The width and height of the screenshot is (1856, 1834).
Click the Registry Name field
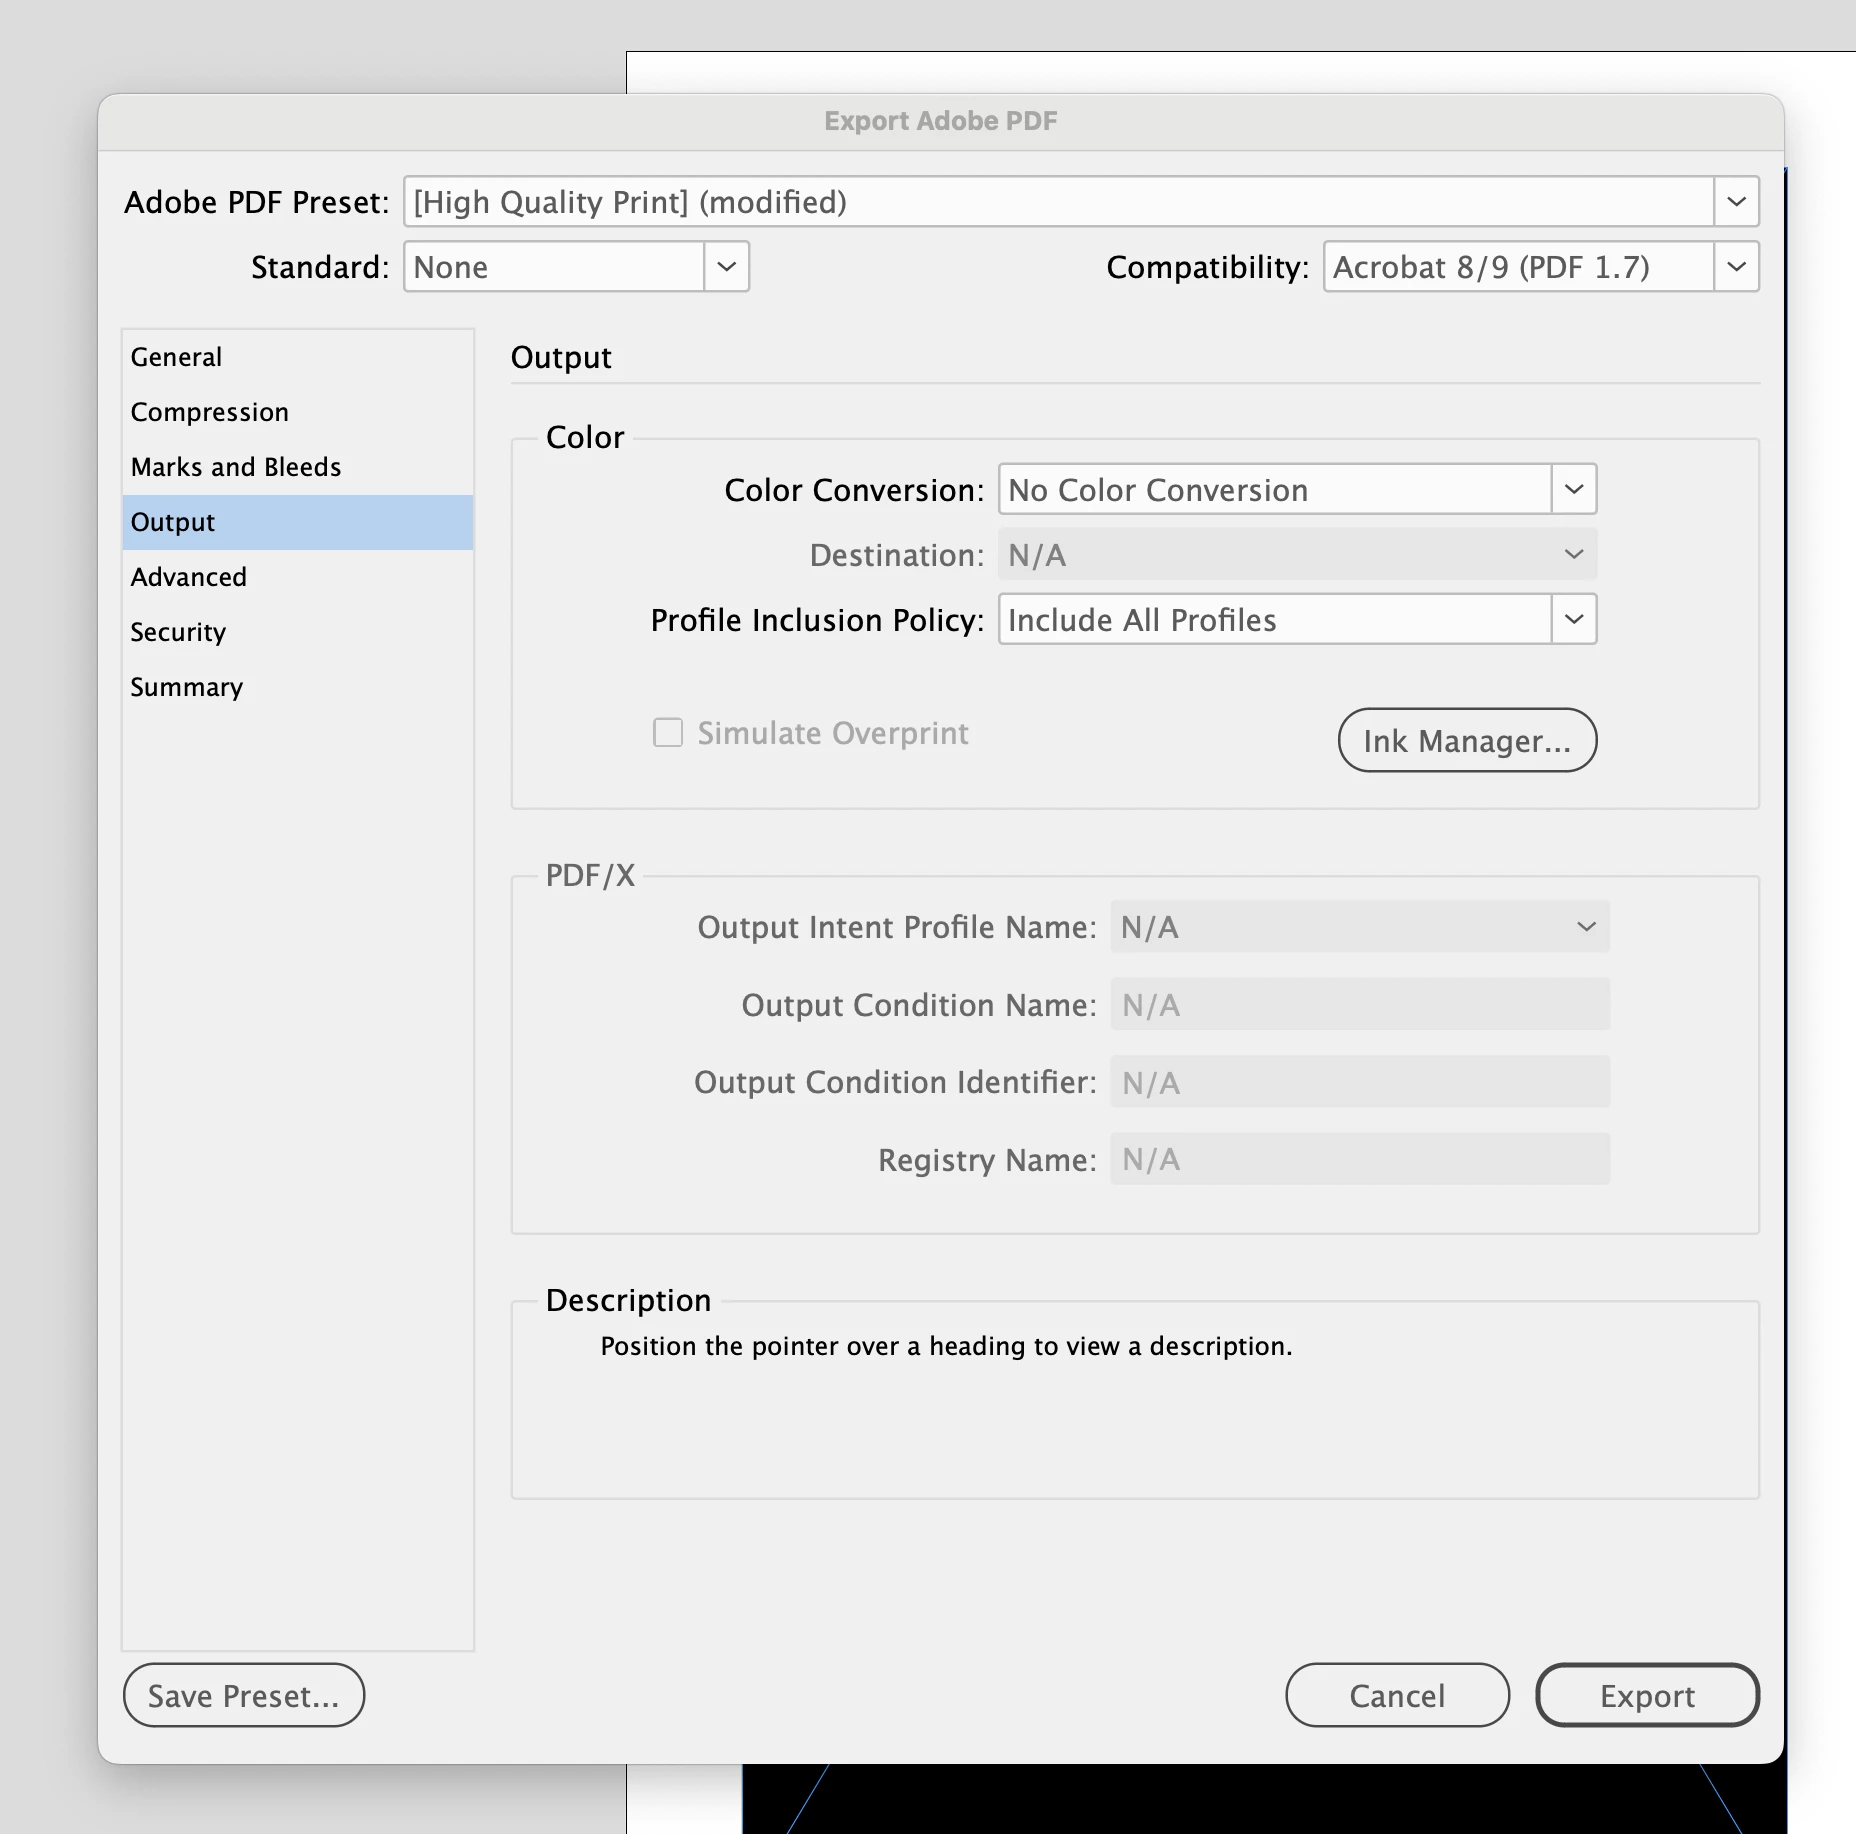[x=1360, y=1160]
